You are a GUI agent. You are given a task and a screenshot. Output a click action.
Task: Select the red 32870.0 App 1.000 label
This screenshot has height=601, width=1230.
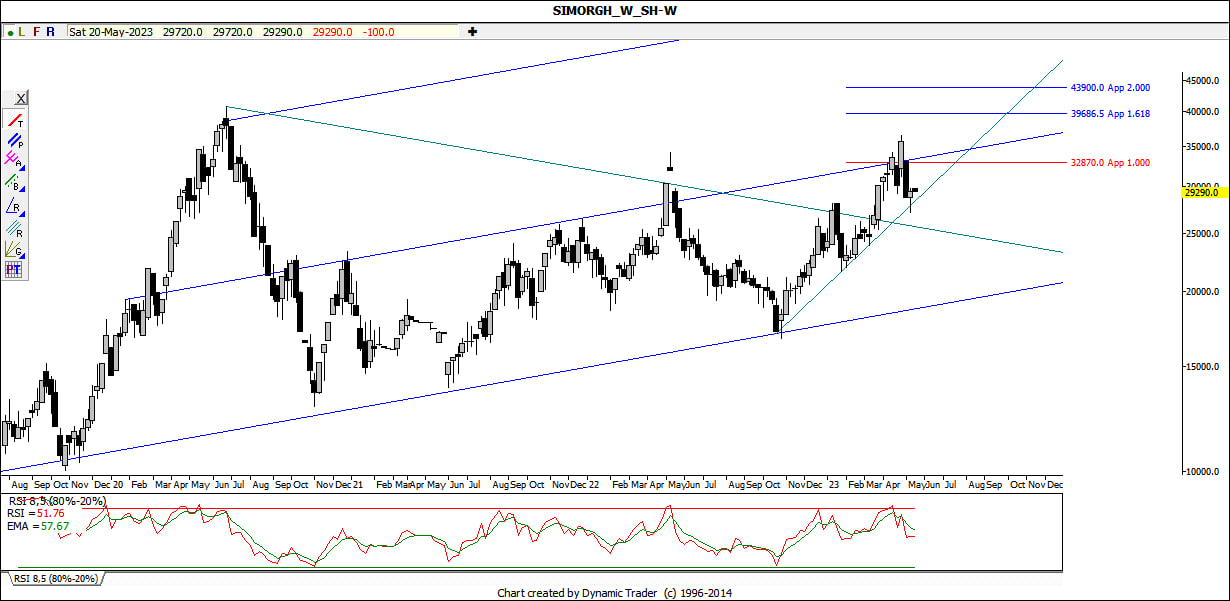coord(1109,162)
